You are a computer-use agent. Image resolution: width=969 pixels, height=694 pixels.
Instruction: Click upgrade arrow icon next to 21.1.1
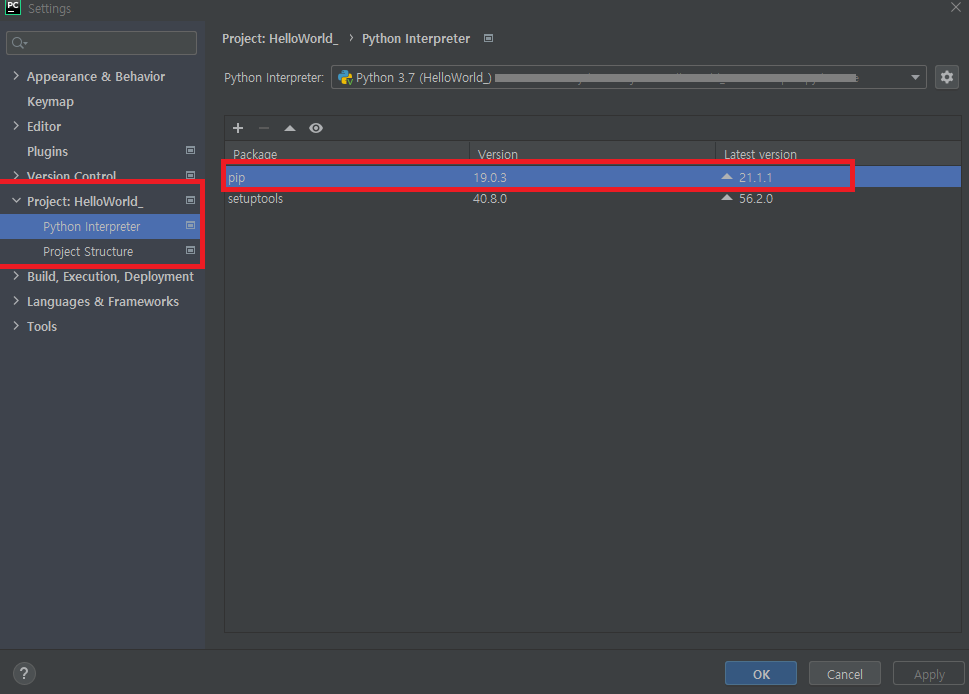click(x=727, y=177)
